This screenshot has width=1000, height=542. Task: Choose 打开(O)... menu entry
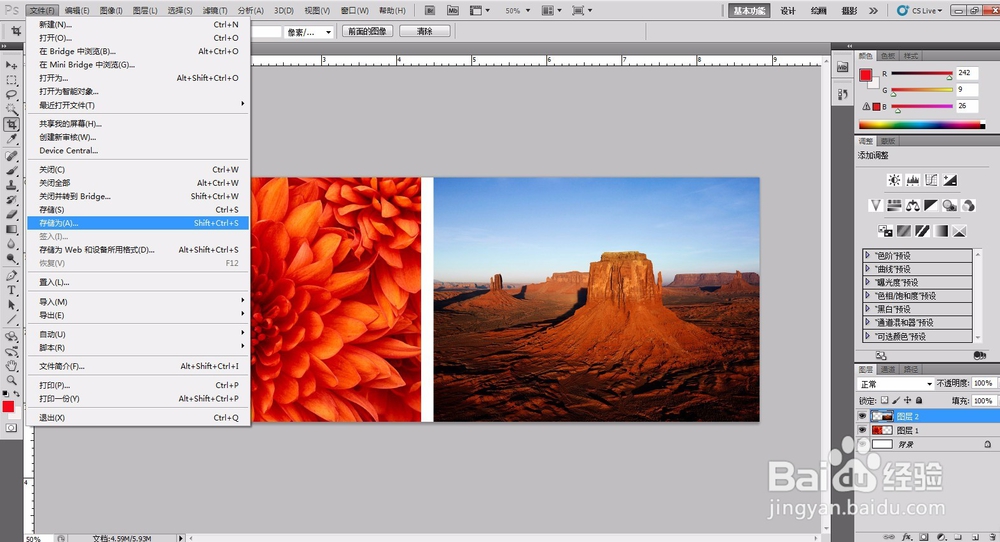137,38
